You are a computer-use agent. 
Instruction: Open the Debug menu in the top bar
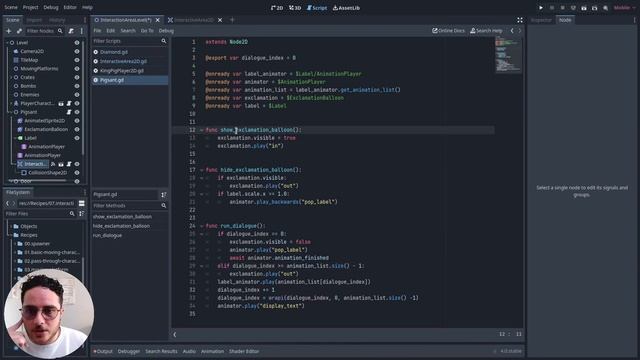coord(51,7)
